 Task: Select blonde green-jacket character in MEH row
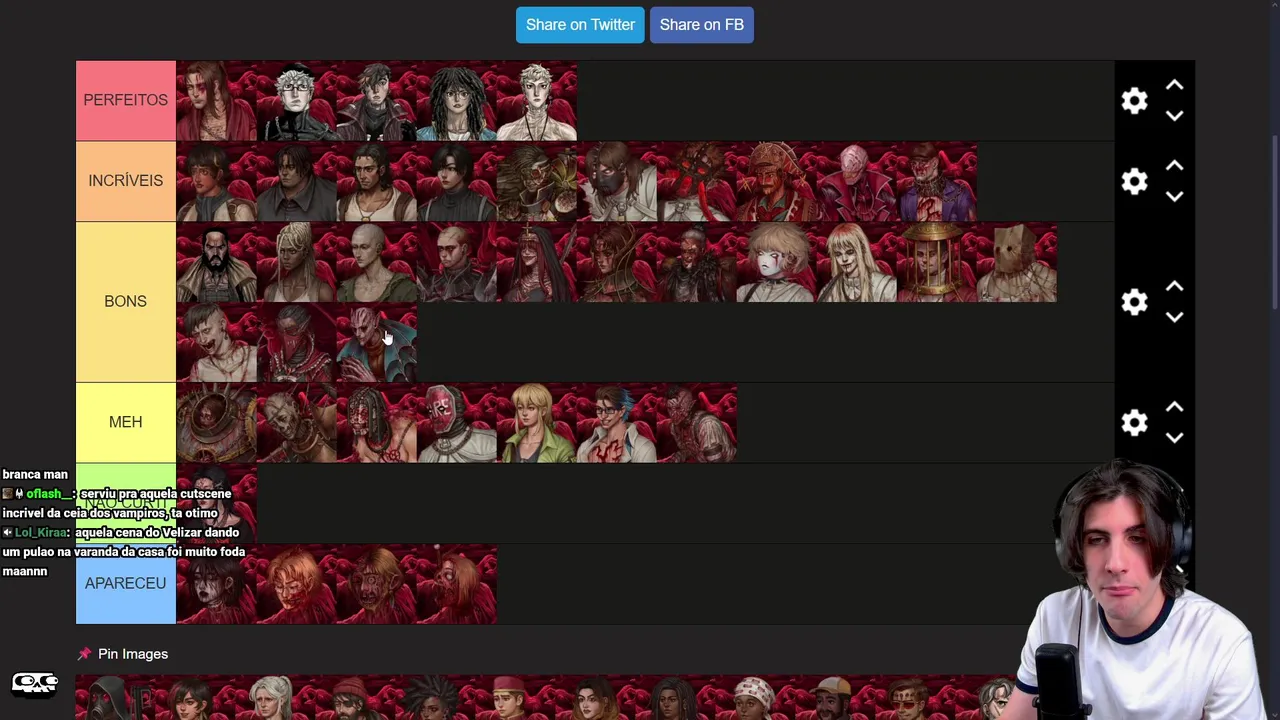[x=537, y=423]
